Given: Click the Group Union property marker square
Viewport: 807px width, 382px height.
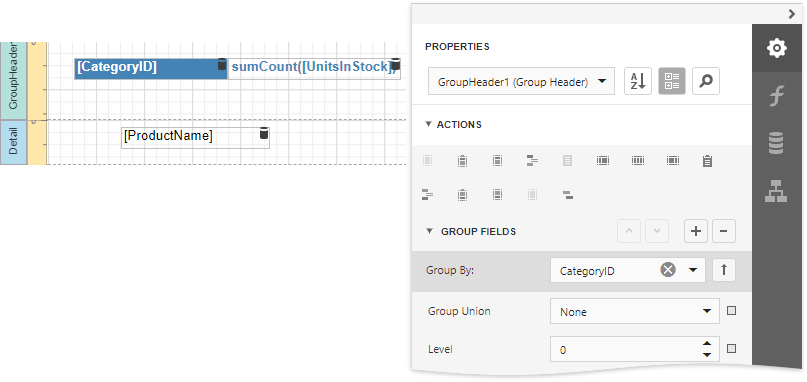Looking at the screenshot, I should (731, 311).
